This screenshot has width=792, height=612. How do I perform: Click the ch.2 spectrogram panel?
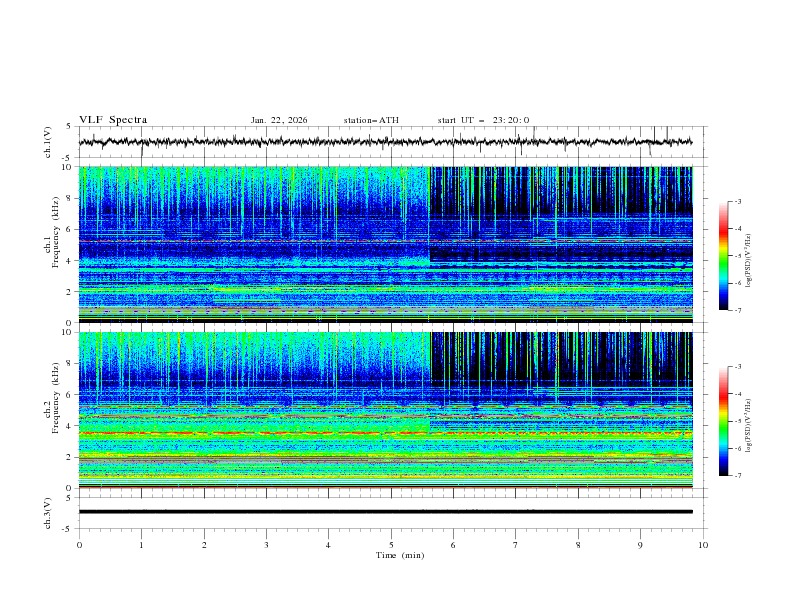coord(385,410)
